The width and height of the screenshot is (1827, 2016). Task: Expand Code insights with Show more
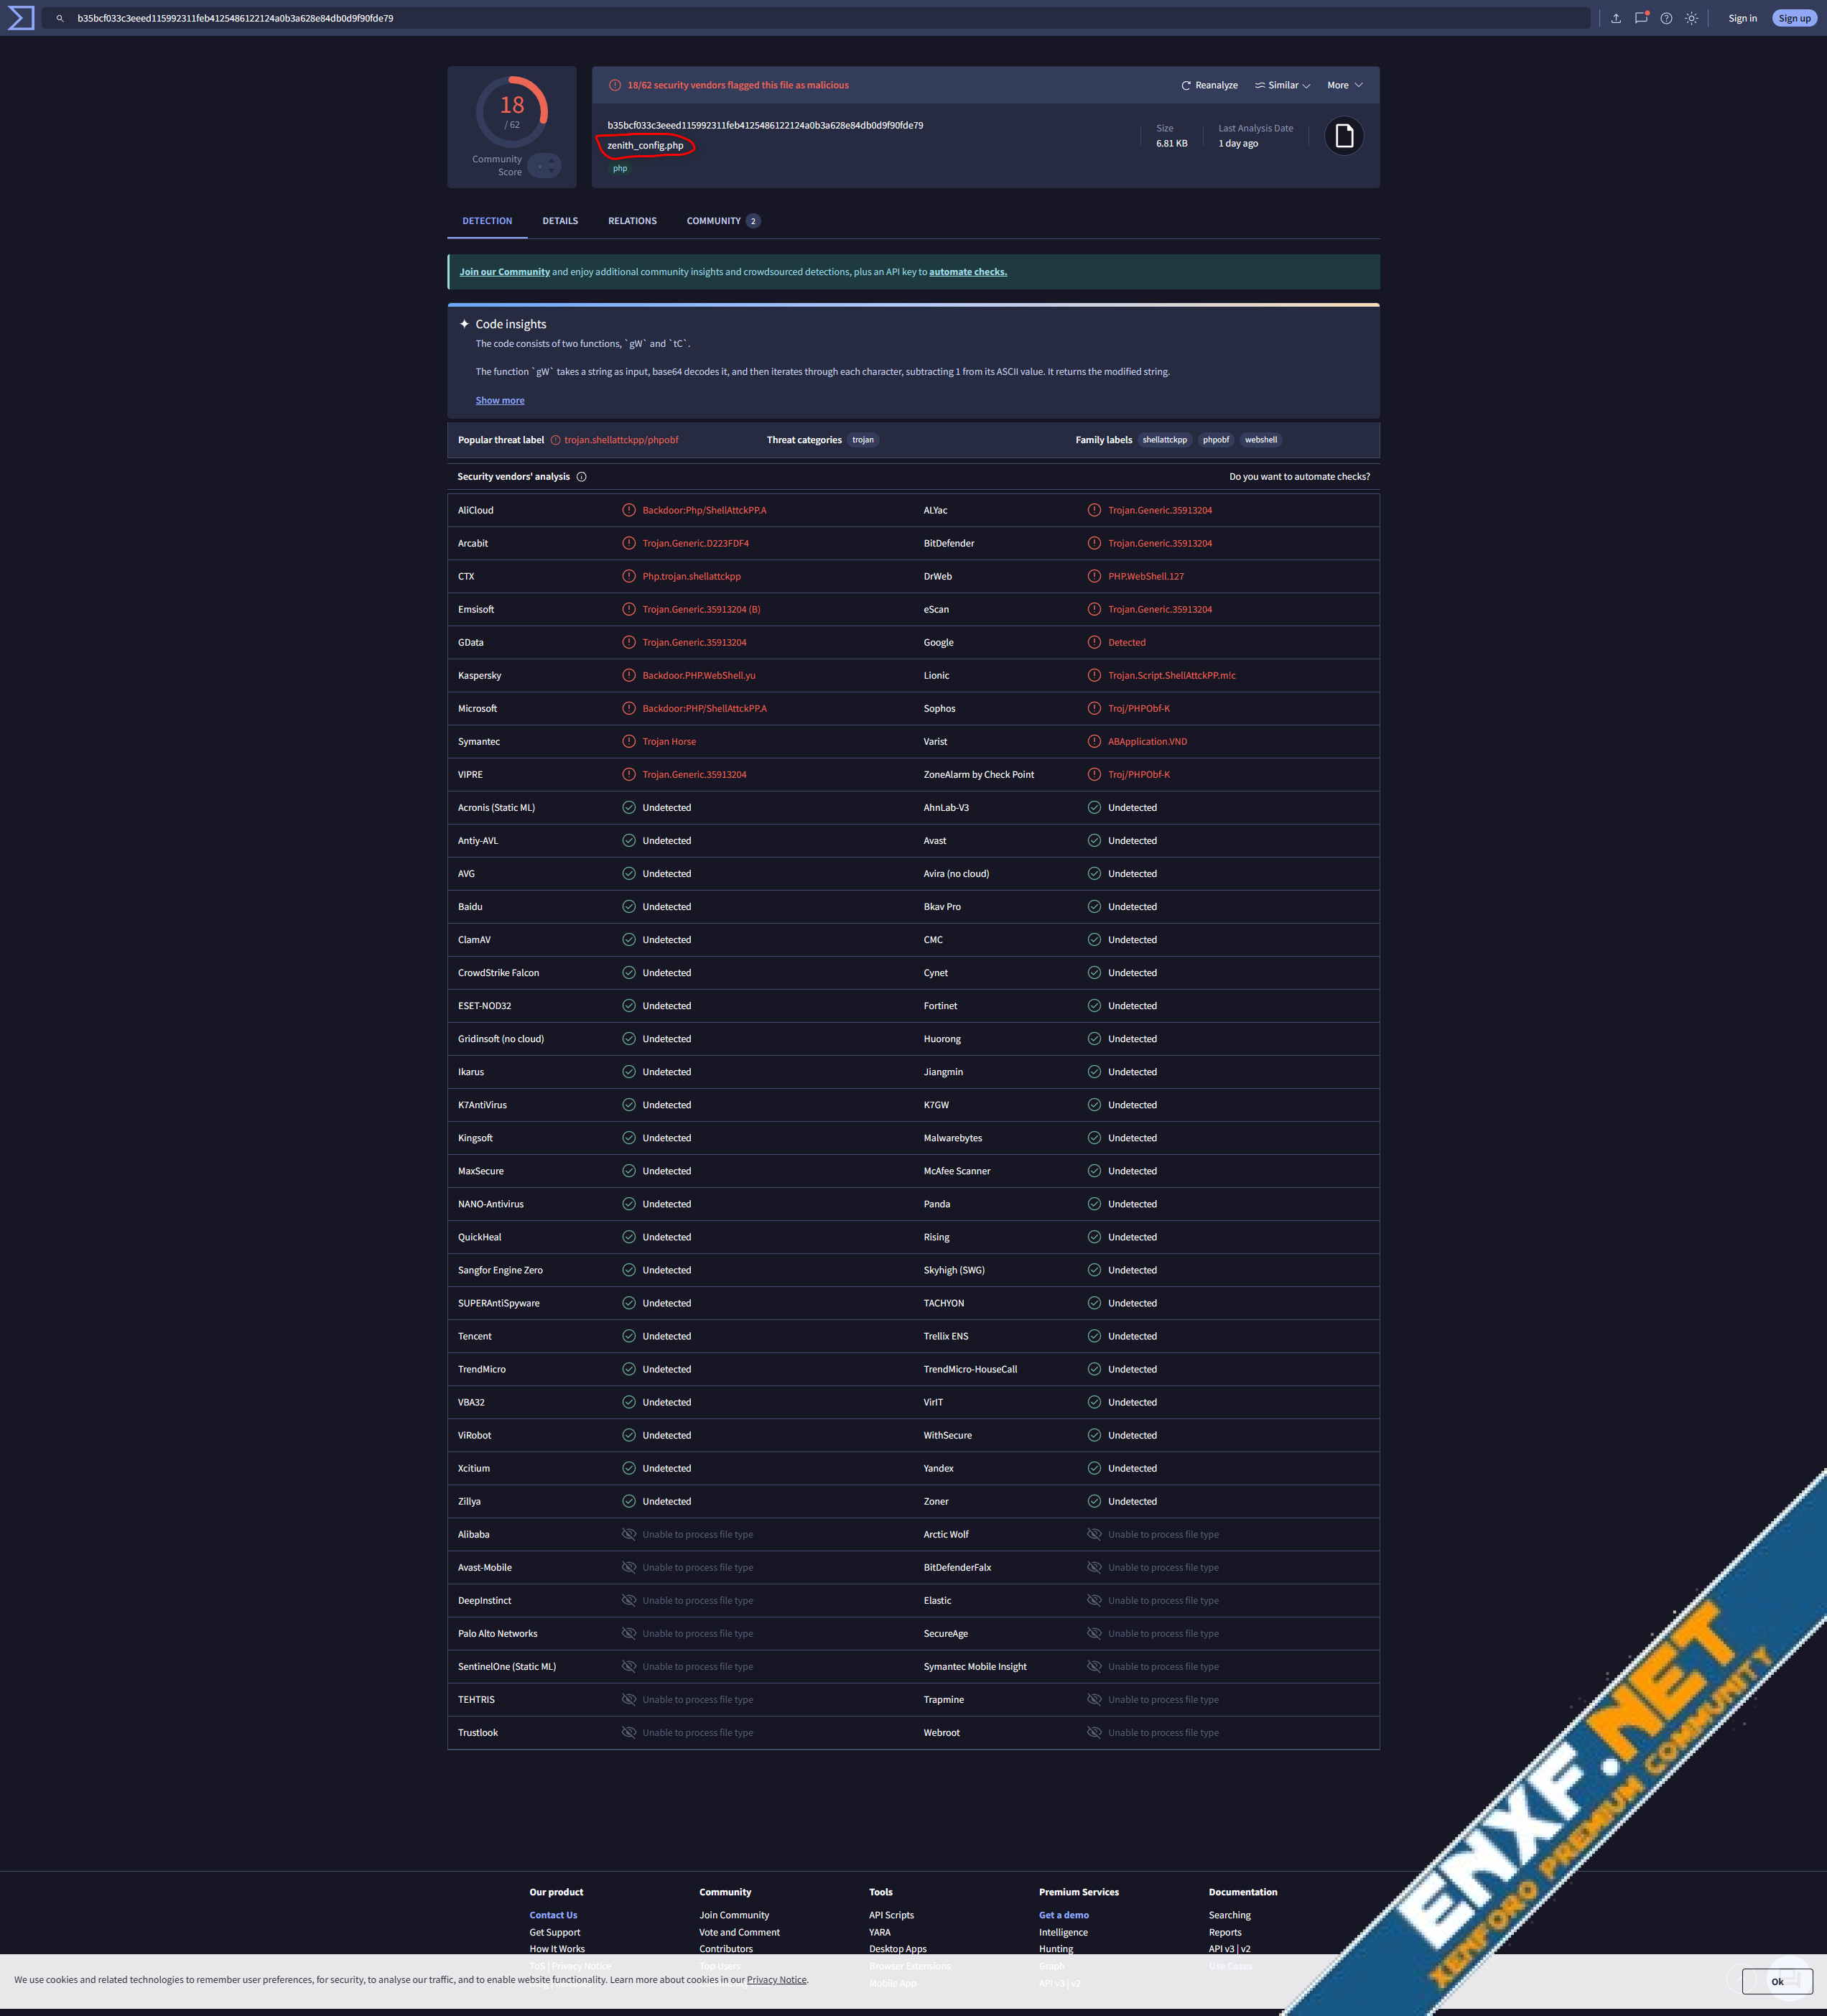tap(499, 400)
